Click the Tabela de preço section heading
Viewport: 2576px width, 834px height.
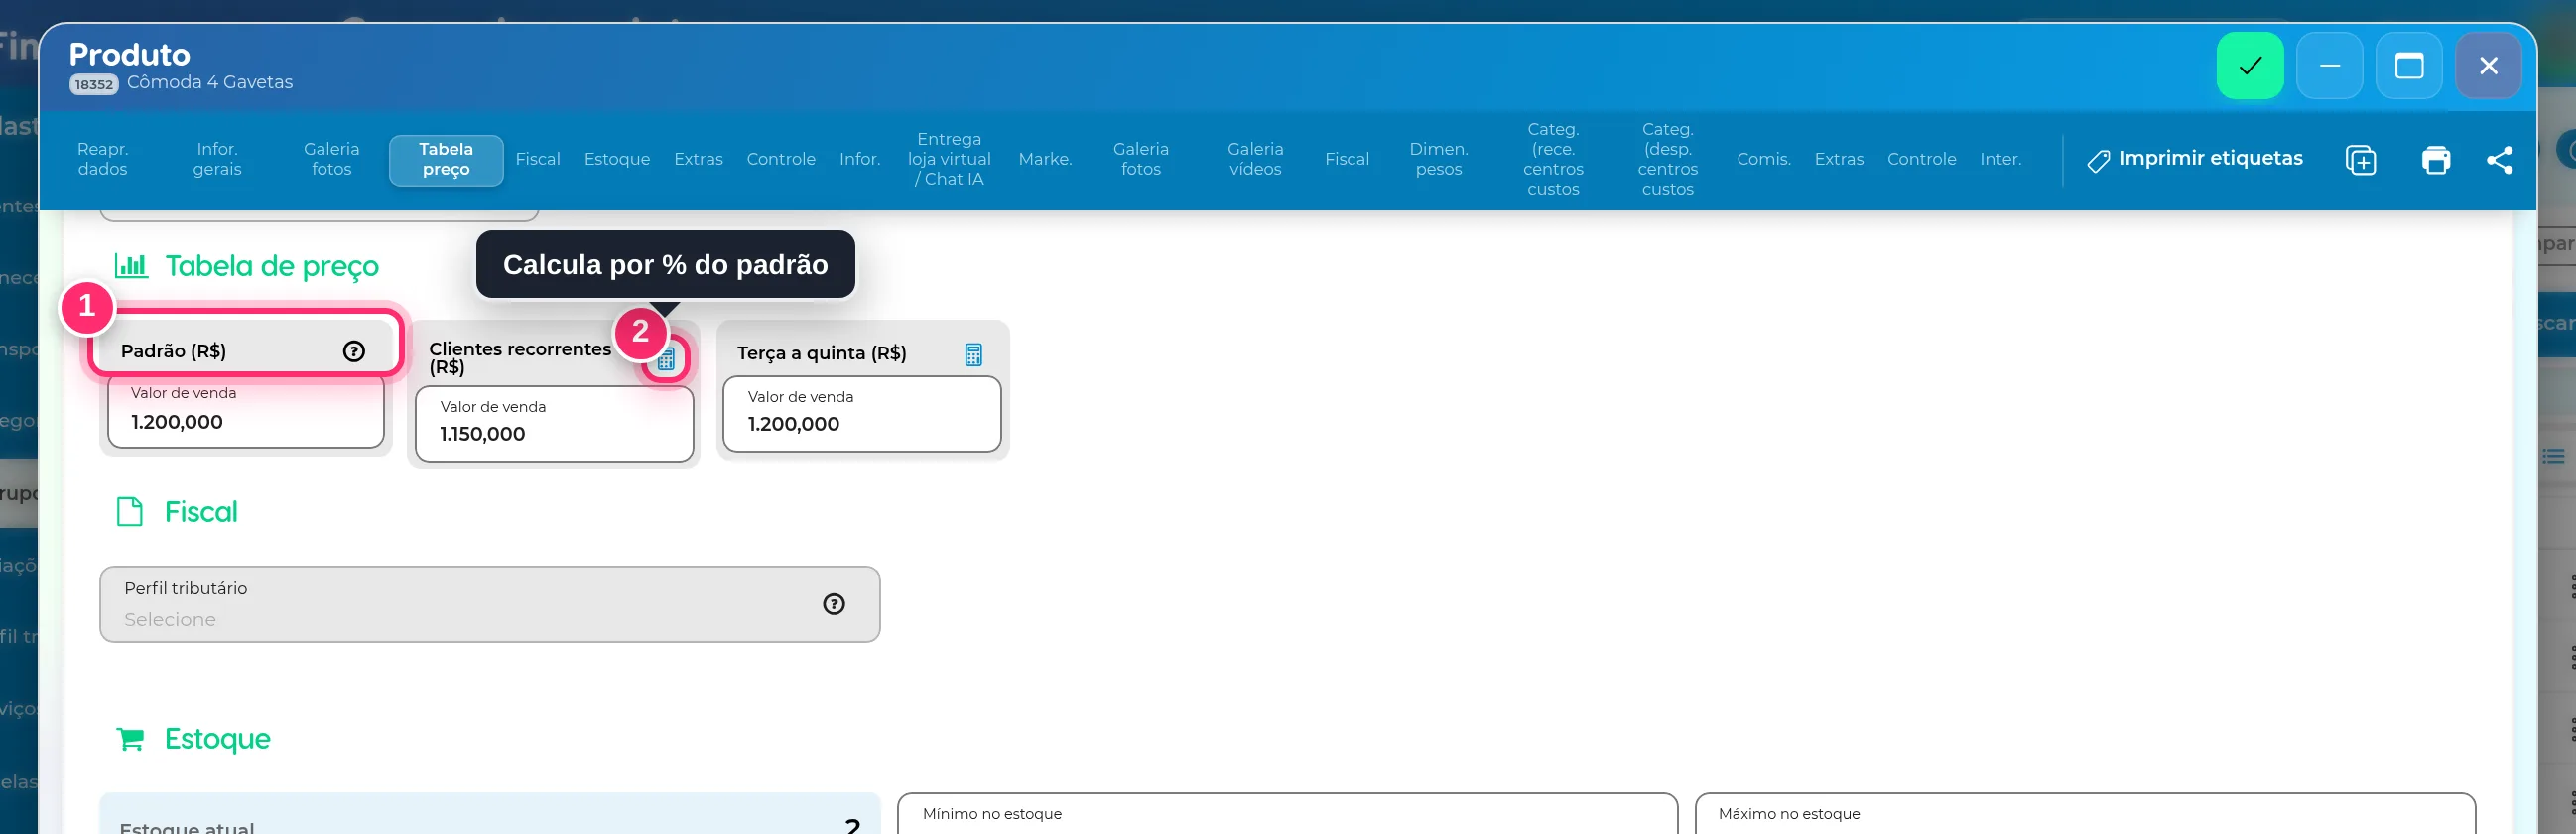coord(272,266)
